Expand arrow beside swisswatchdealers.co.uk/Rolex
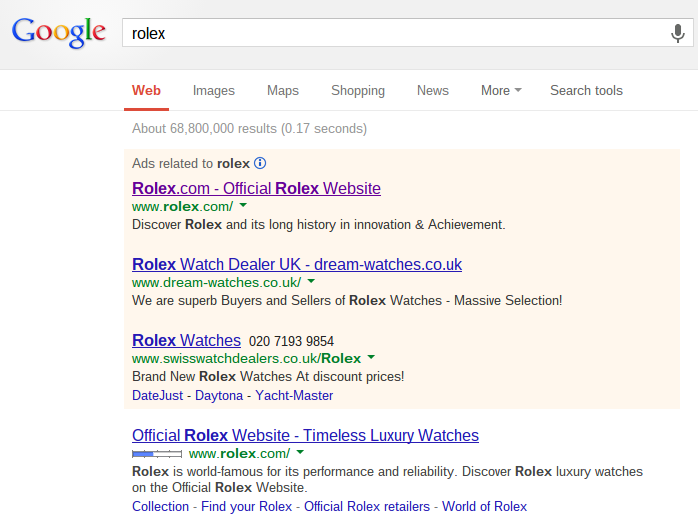The image size is (698, 523). point(371,357)
